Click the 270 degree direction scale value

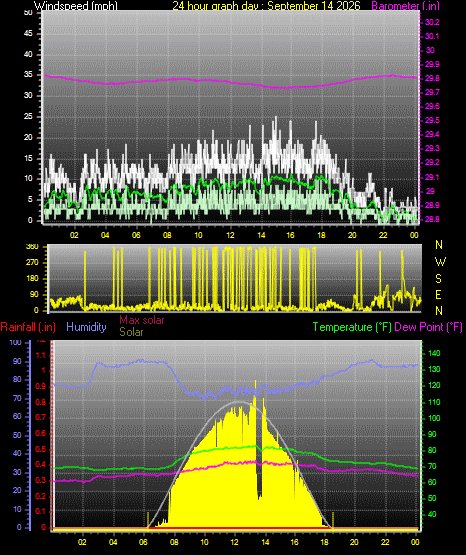[x=32, y=263]
